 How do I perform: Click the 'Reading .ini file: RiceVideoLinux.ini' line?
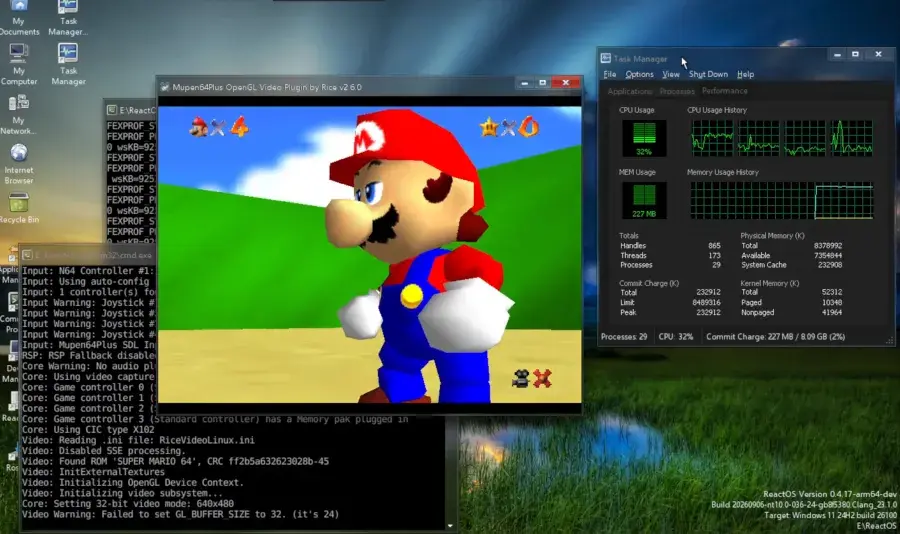(x=138, y=440)
